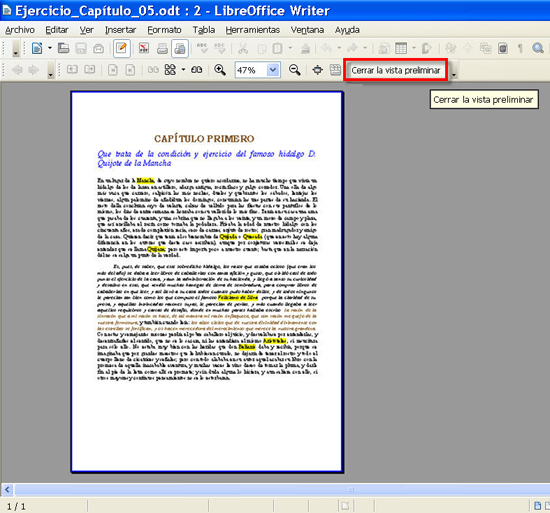550x513 pixels.
Task: Click the 1 / 1 page indicator in status bar
Action: (16, 506)
